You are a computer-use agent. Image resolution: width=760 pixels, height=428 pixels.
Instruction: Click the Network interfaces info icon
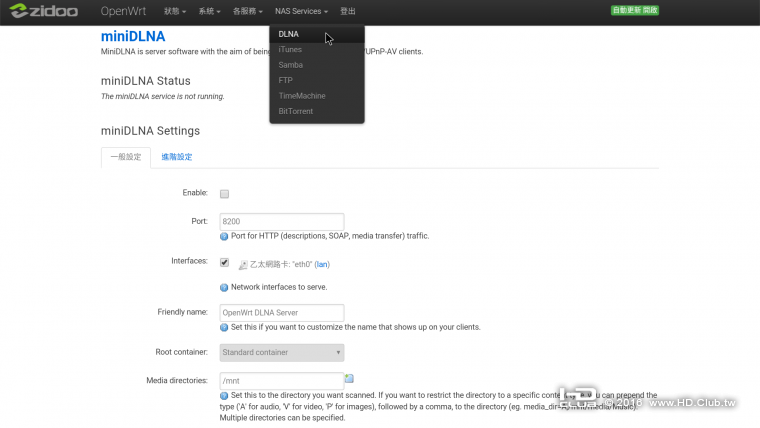(x=224, y=287)
